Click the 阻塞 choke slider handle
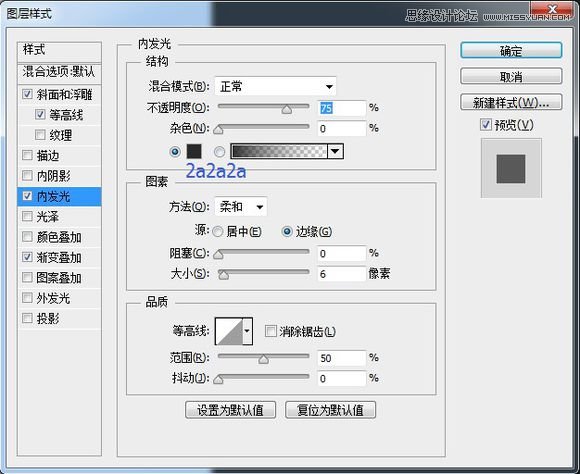The width and height of the screenshot is (580, 474). (219, 255)
